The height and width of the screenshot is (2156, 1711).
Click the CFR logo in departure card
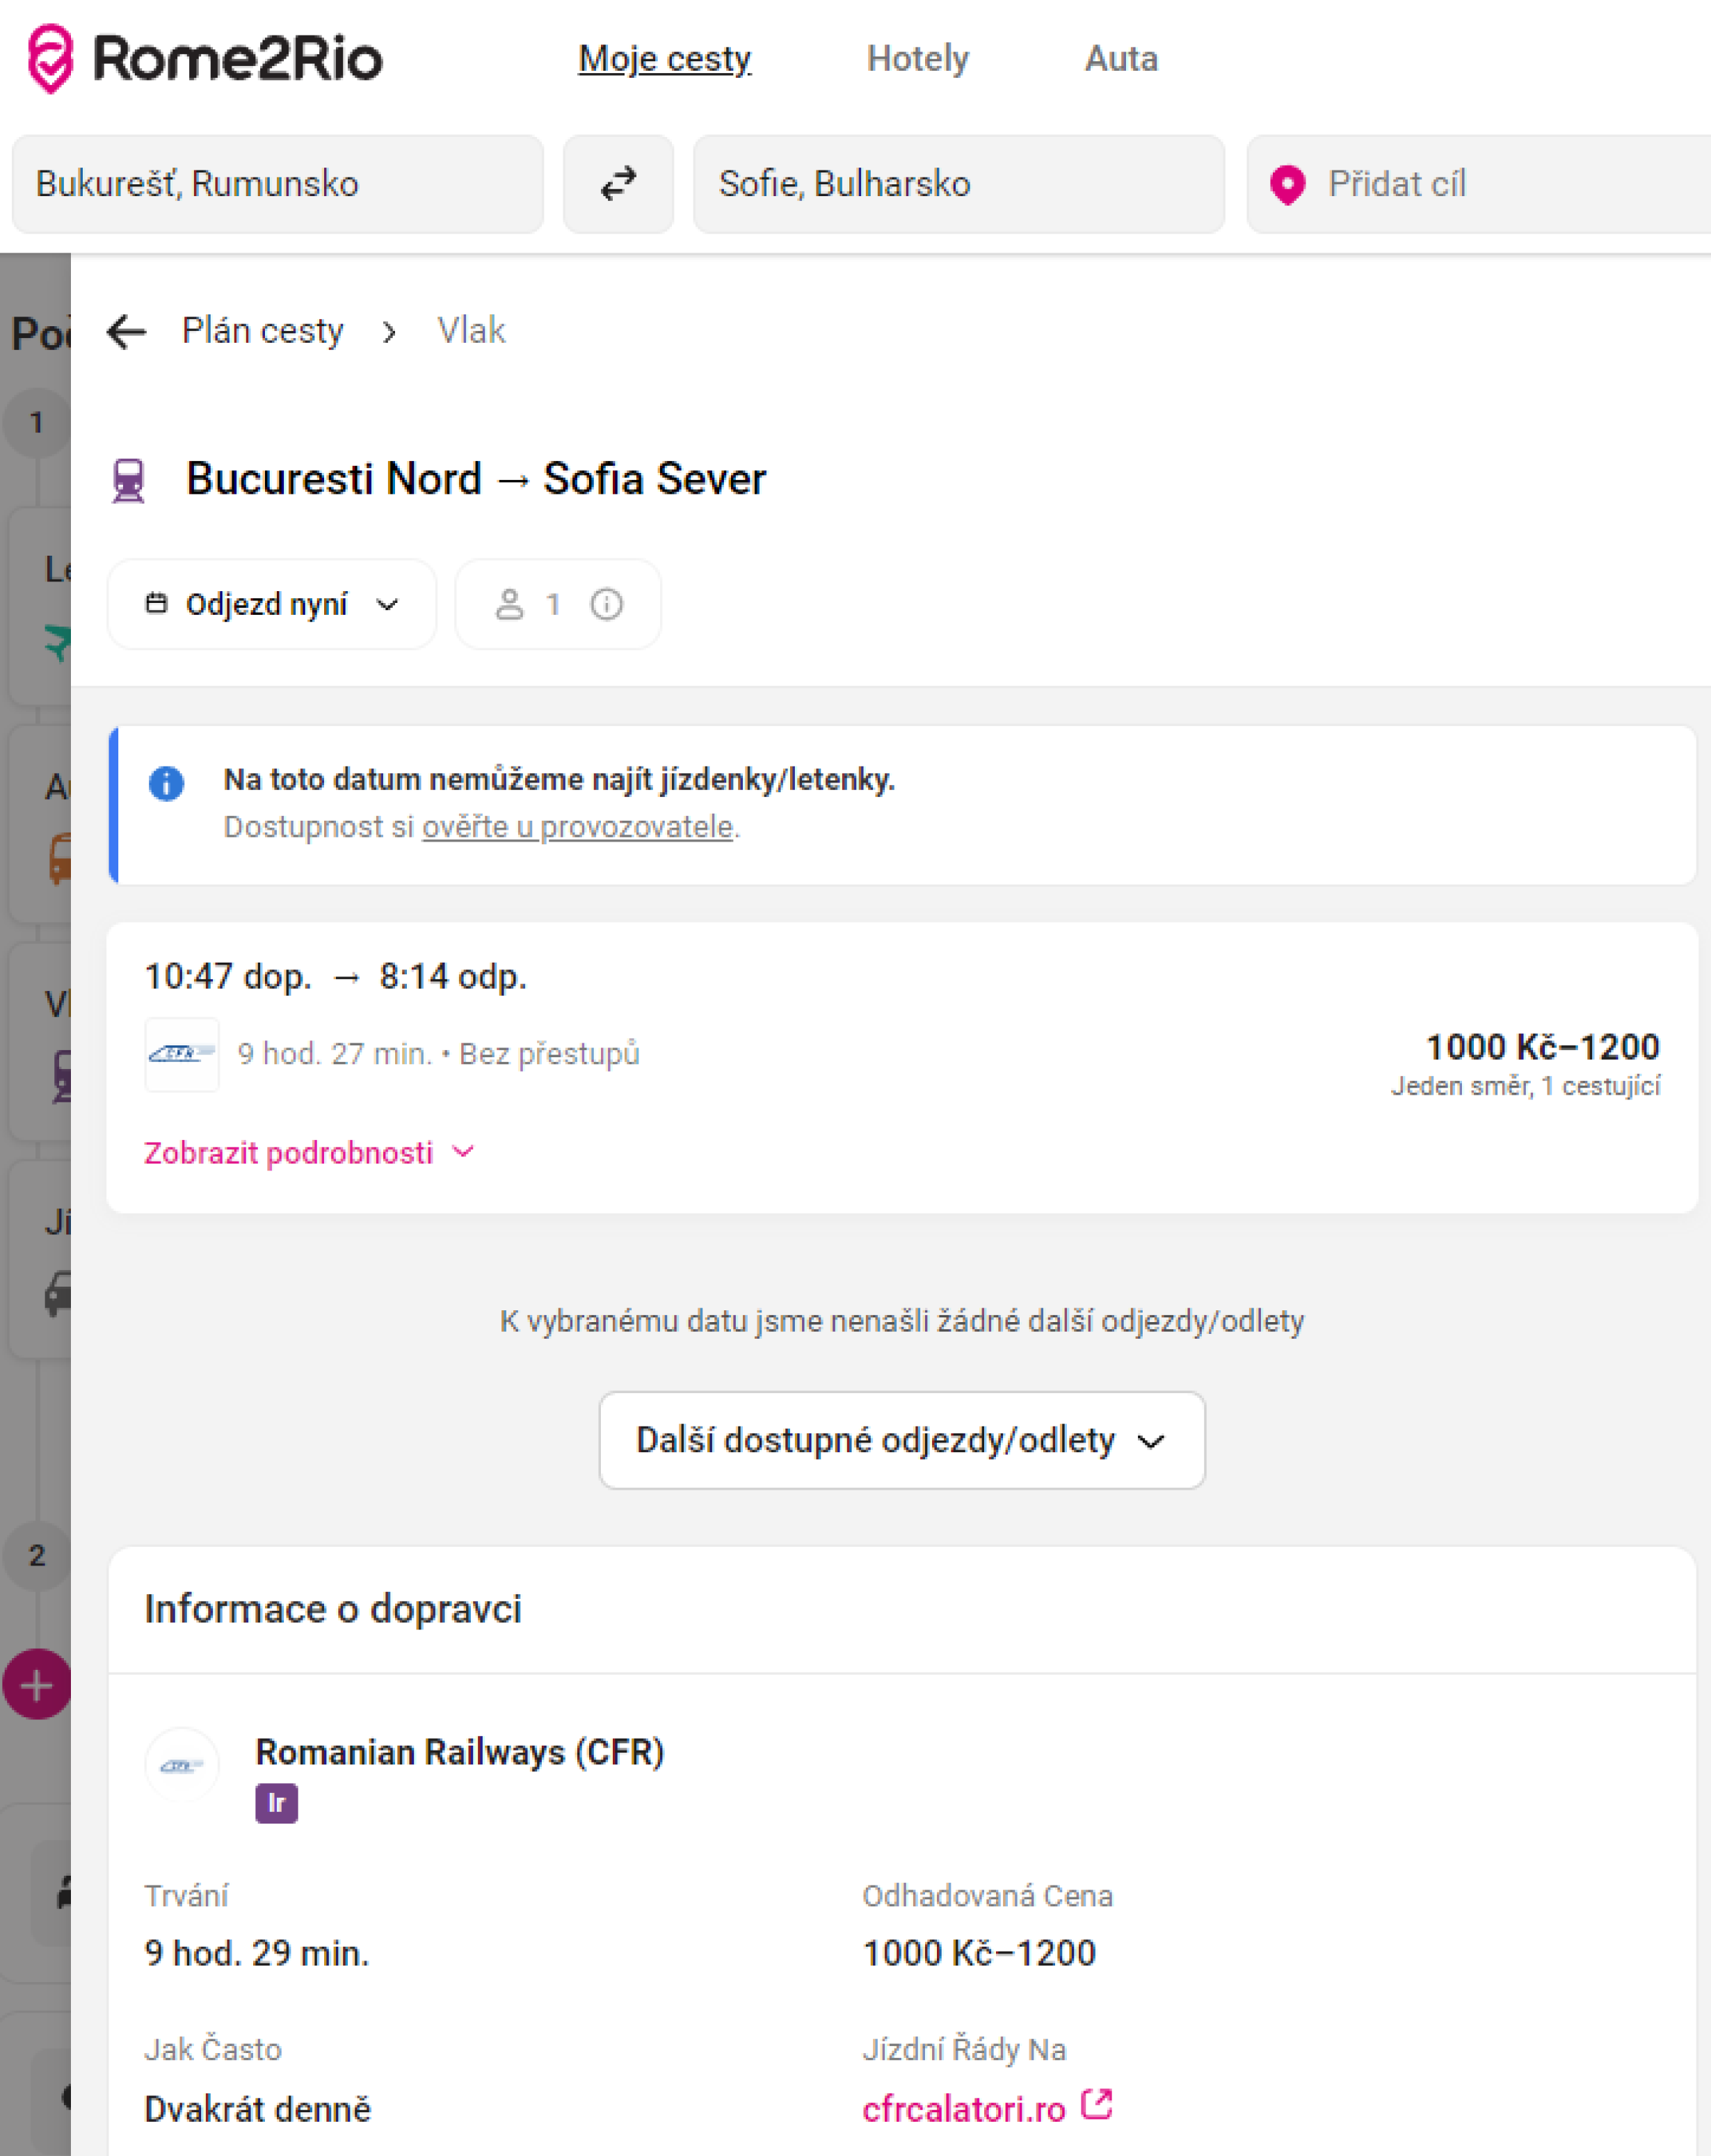coord(182,1054)
